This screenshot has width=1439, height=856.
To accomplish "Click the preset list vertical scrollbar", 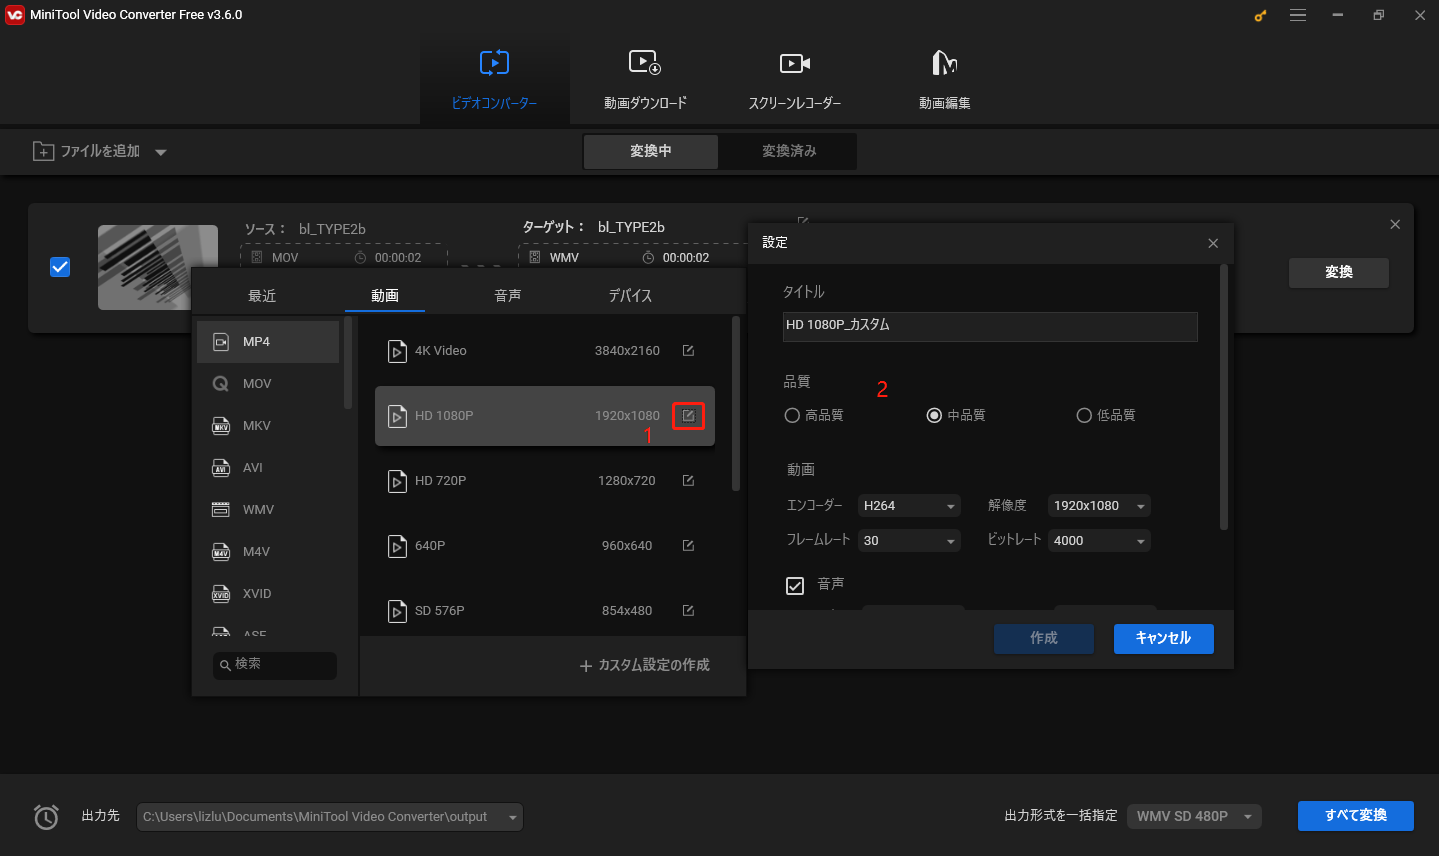I will [736, 404].
